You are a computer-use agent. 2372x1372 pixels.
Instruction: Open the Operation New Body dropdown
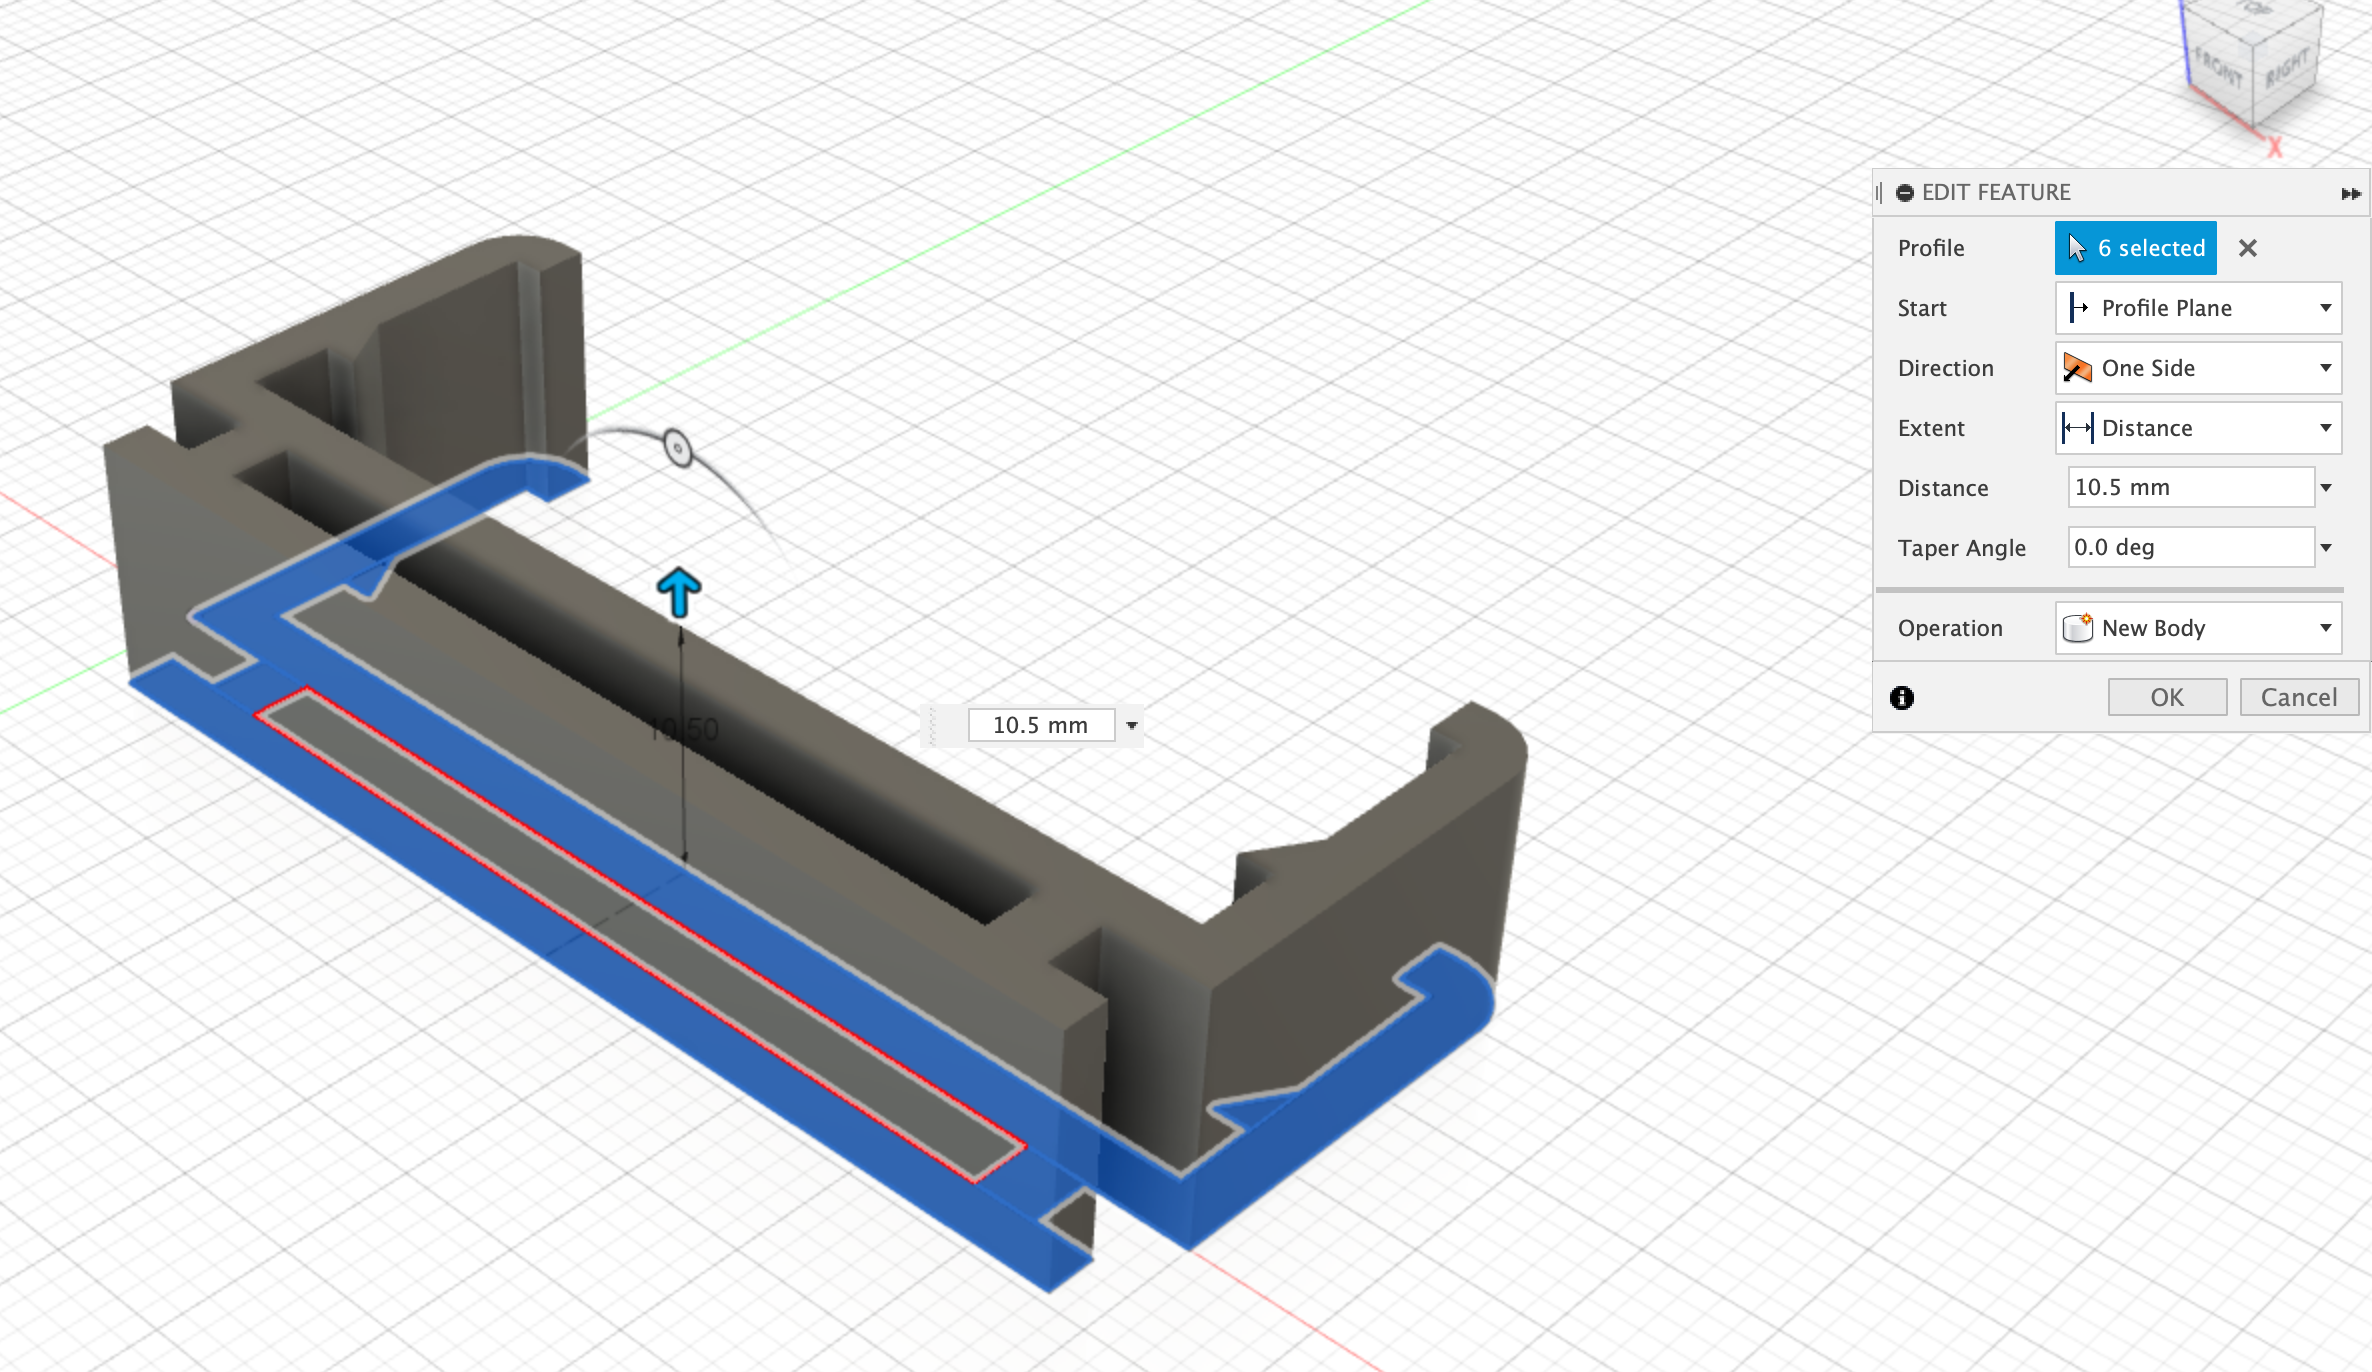2198,628
